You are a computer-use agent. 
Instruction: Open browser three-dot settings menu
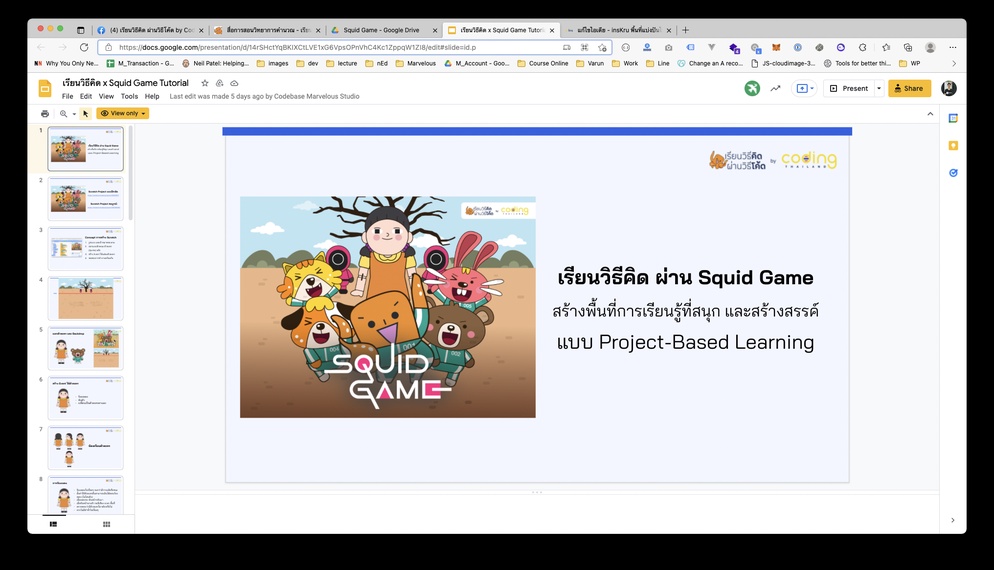pos(952,47)
